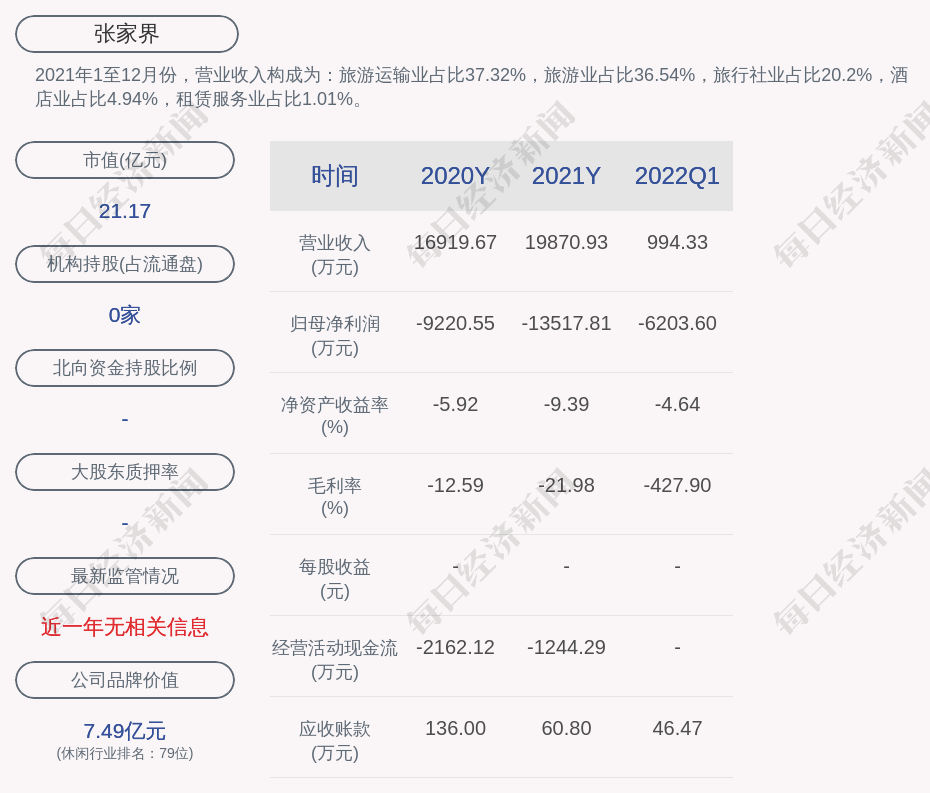Open the 最新监管情况 label pill
Image resolution: width=930 pixels, height=793 pixels.
click(125, 576)
